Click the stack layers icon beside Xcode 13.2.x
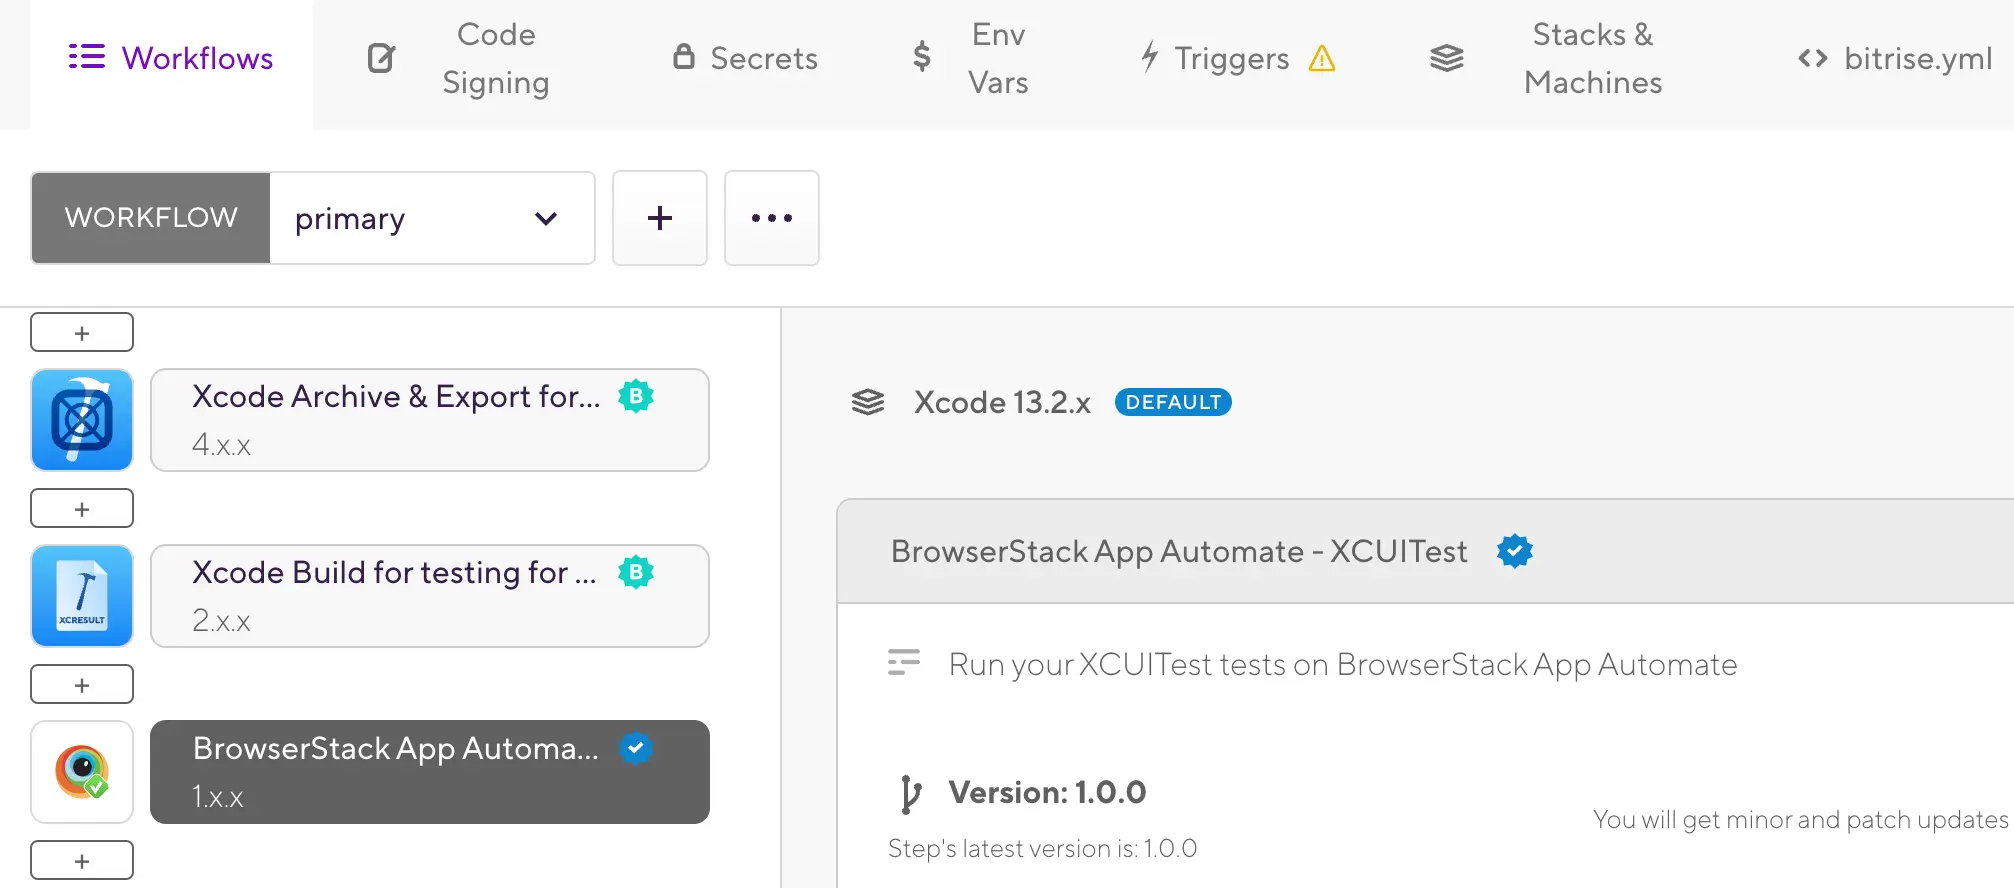The width and height of the screenshot is (2014, 888). point(868,402)
